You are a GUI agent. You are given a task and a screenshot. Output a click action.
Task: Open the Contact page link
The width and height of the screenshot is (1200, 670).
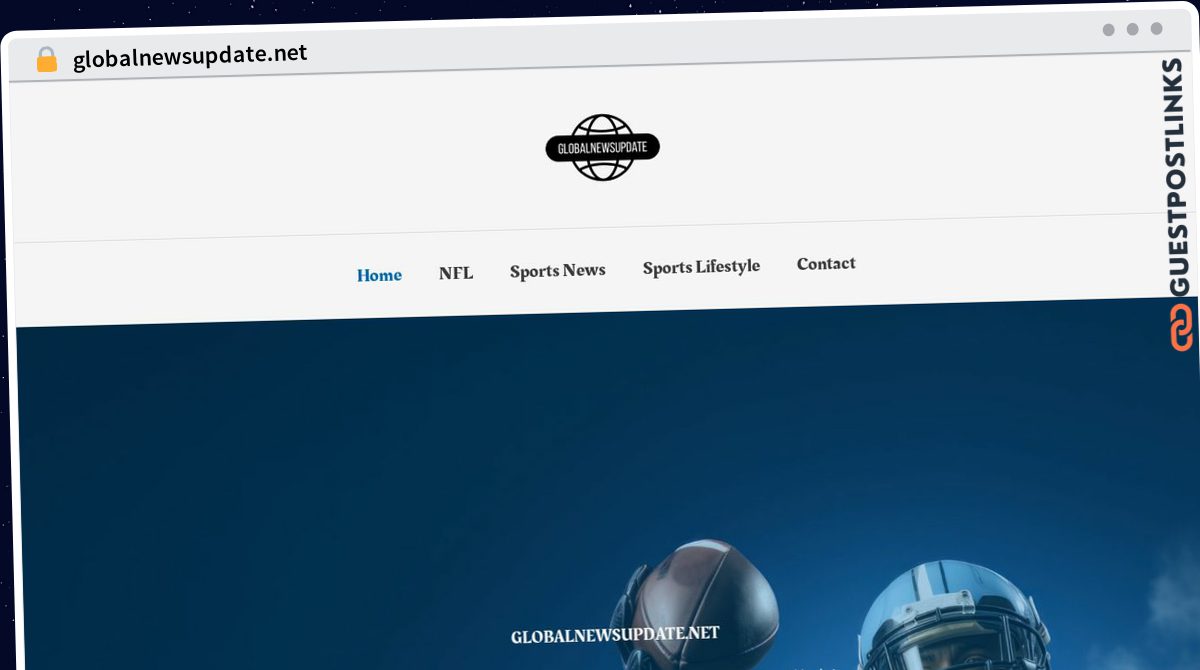tap(826, 264)
